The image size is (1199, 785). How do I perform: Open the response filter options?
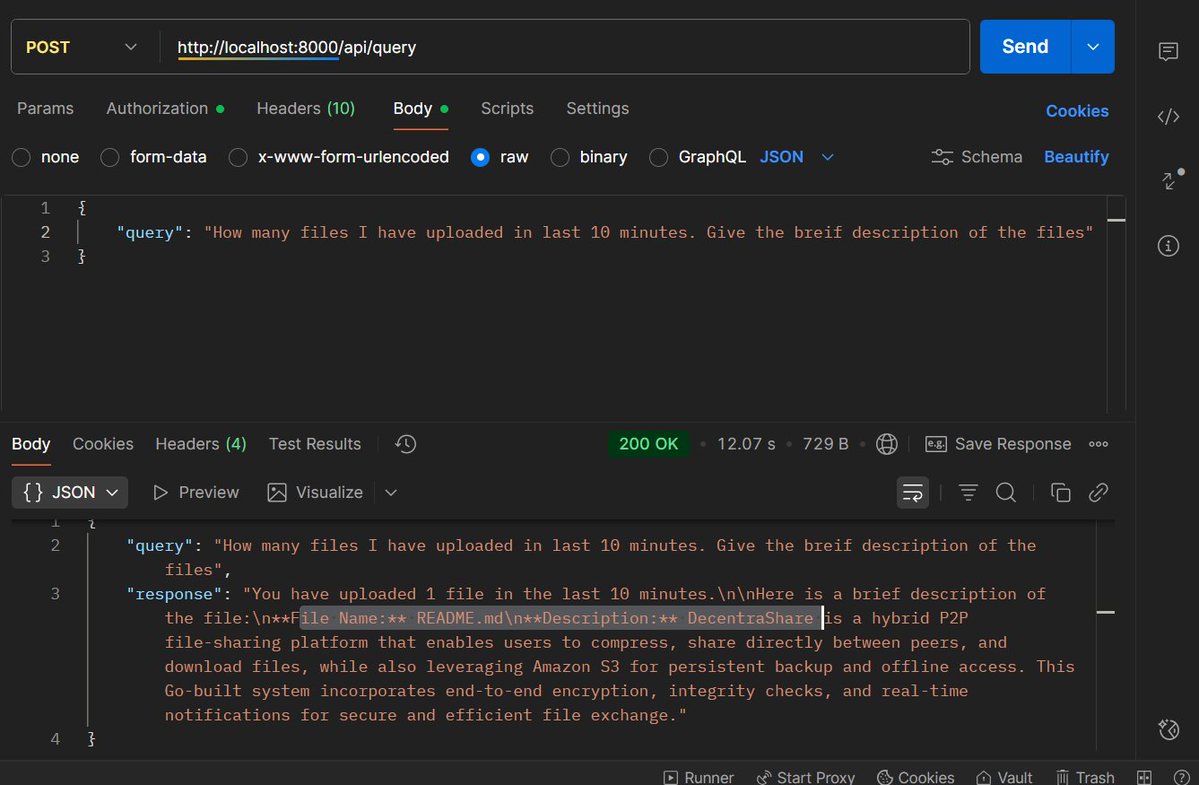[x=966, y=492]
